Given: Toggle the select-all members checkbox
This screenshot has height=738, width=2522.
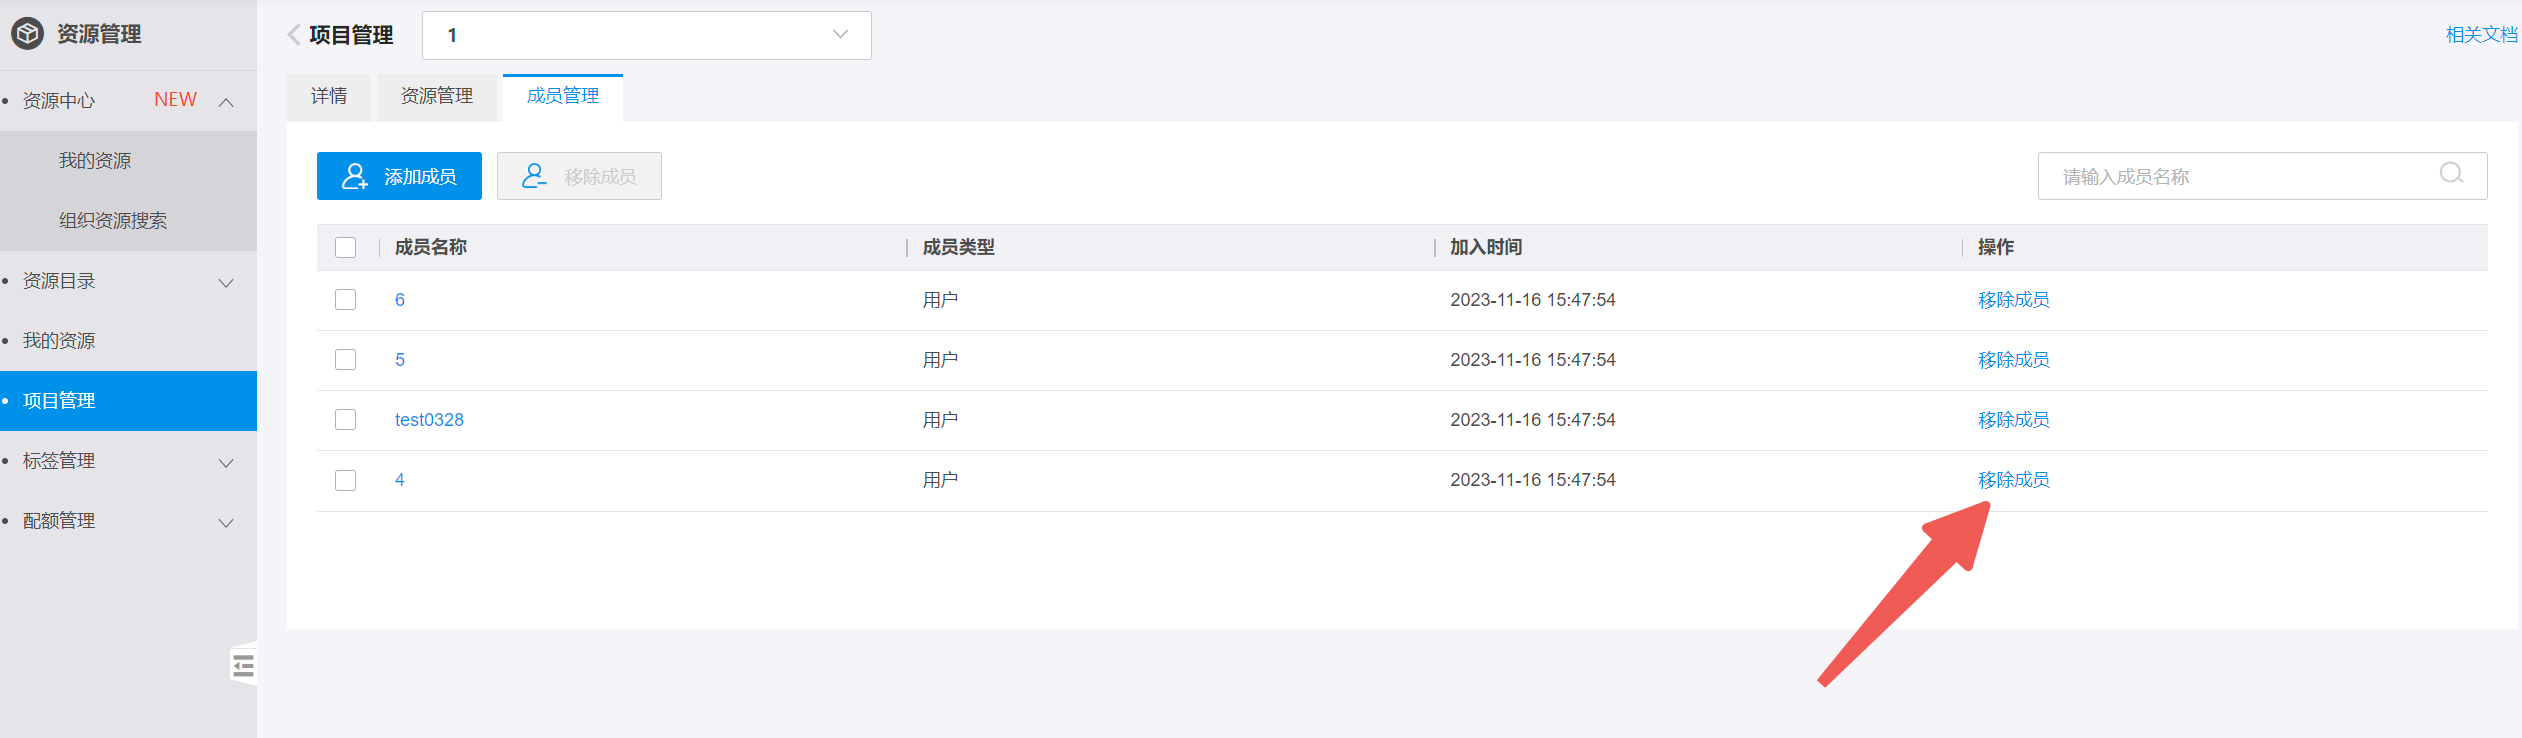Looking at the screenshot, I should pyautogui.click(x=346, y=247).
